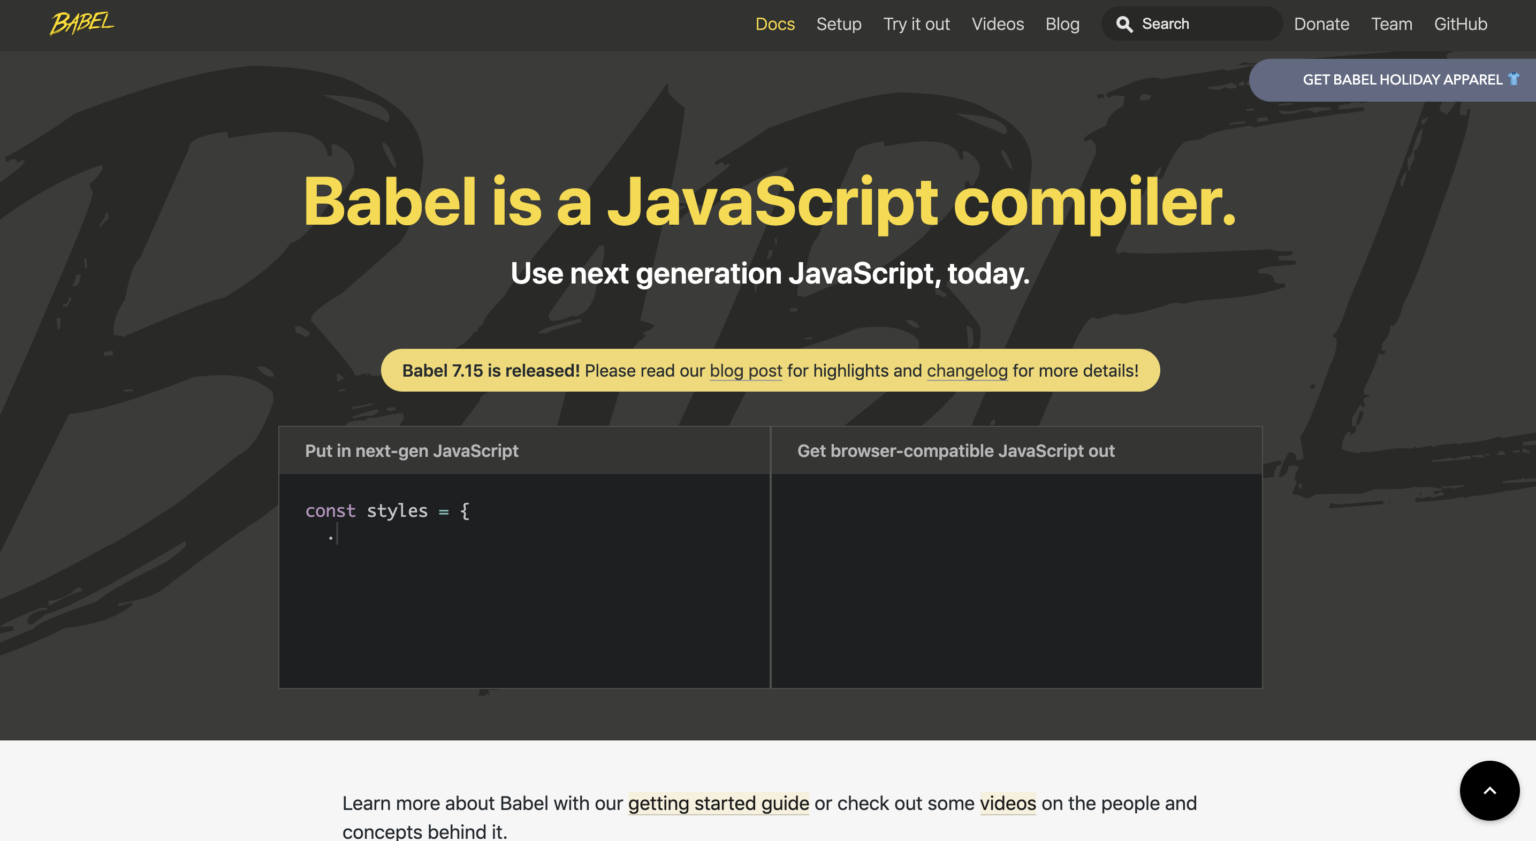Click the Babel logo in the header
The width and height of the screenshot is (1536, 841).
[82, 23]
